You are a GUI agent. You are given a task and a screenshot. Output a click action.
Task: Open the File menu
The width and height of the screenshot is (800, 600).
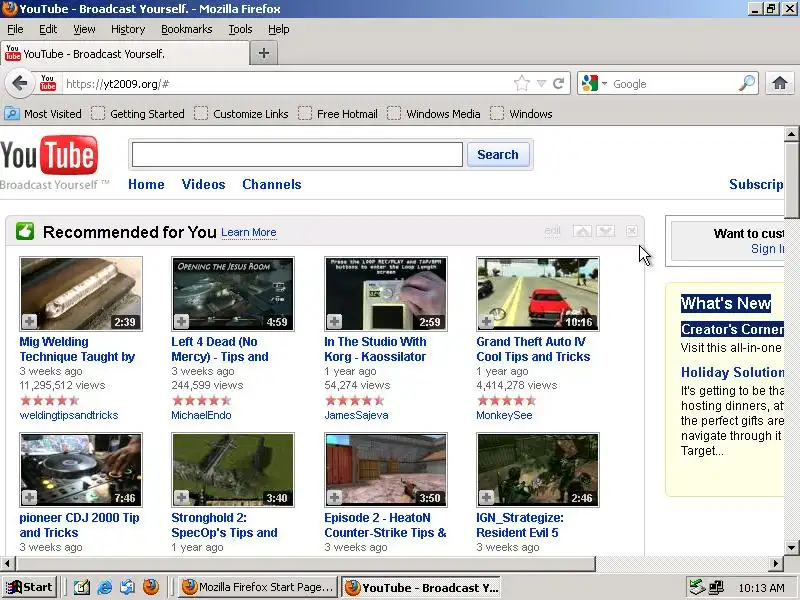click(x=15, y=29)
